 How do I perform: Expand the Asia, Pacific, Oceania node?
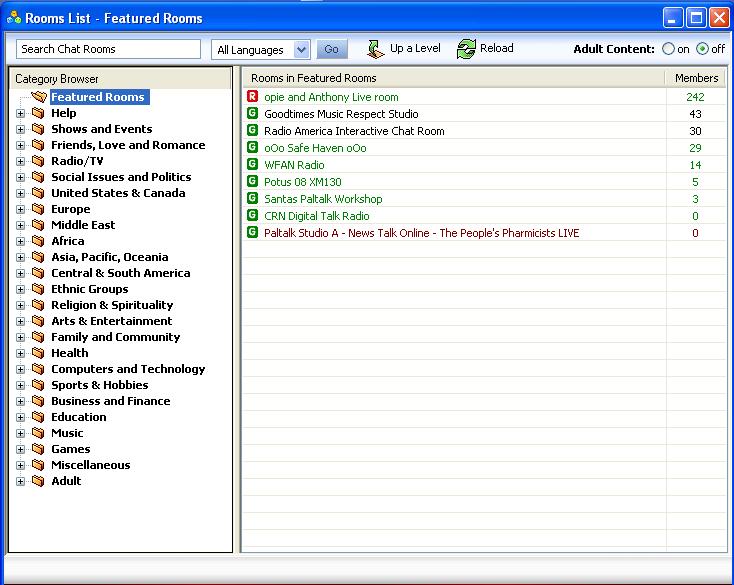(20, 257)
